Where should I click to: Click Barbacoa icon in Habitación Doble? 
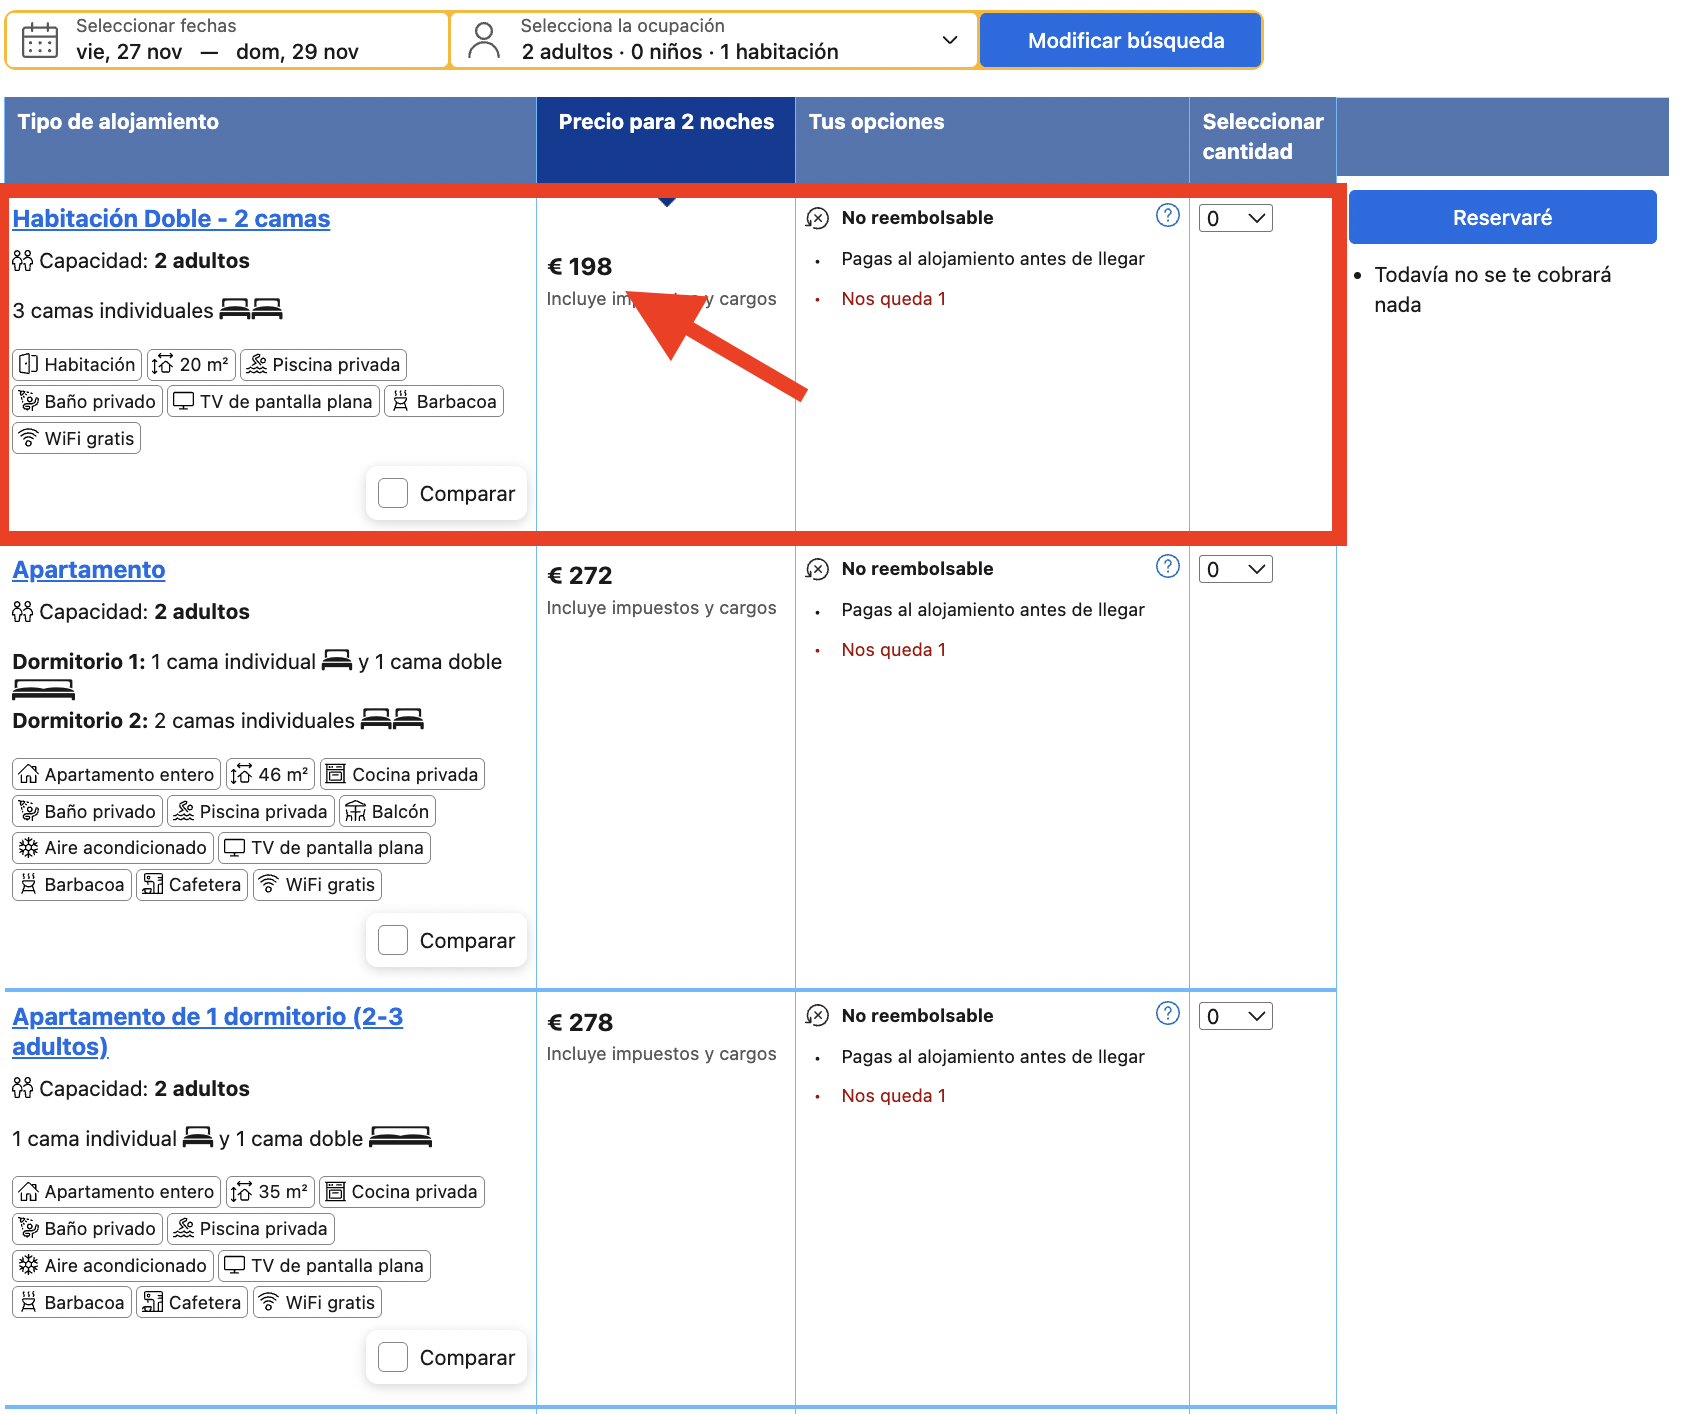point(401,402)
